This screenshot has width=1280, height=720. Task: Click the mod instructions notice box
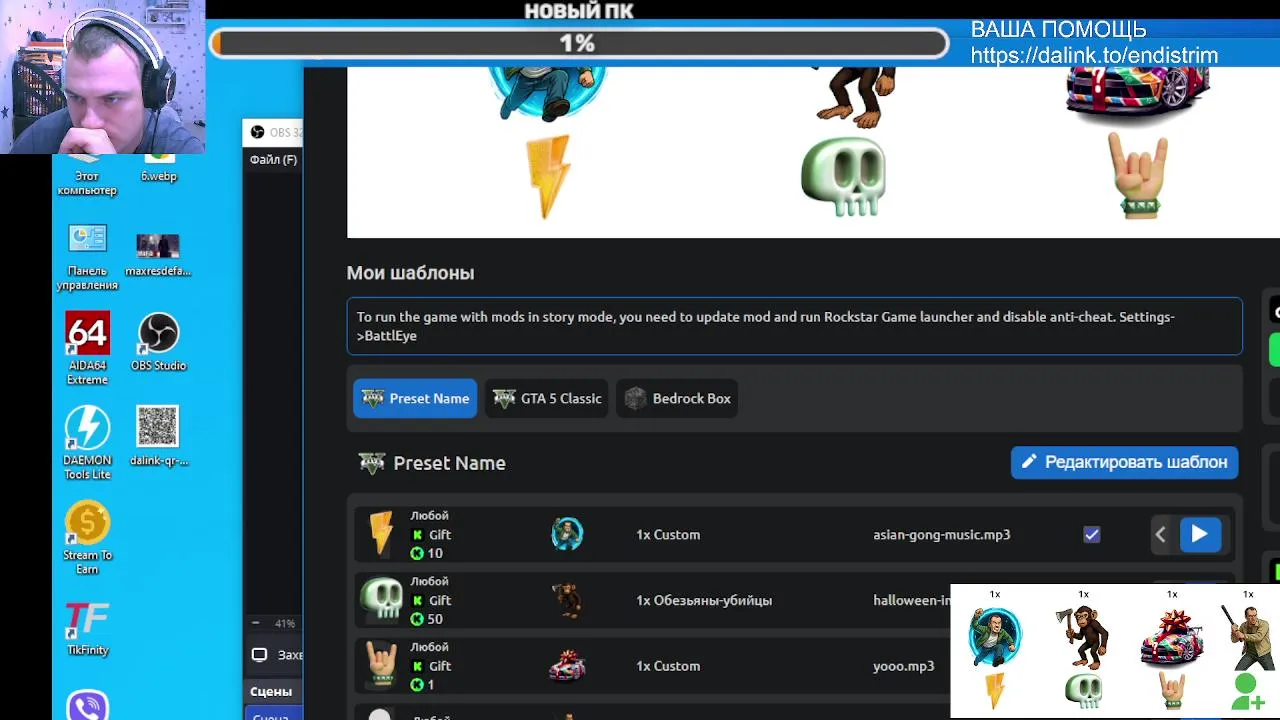(795, 326)
